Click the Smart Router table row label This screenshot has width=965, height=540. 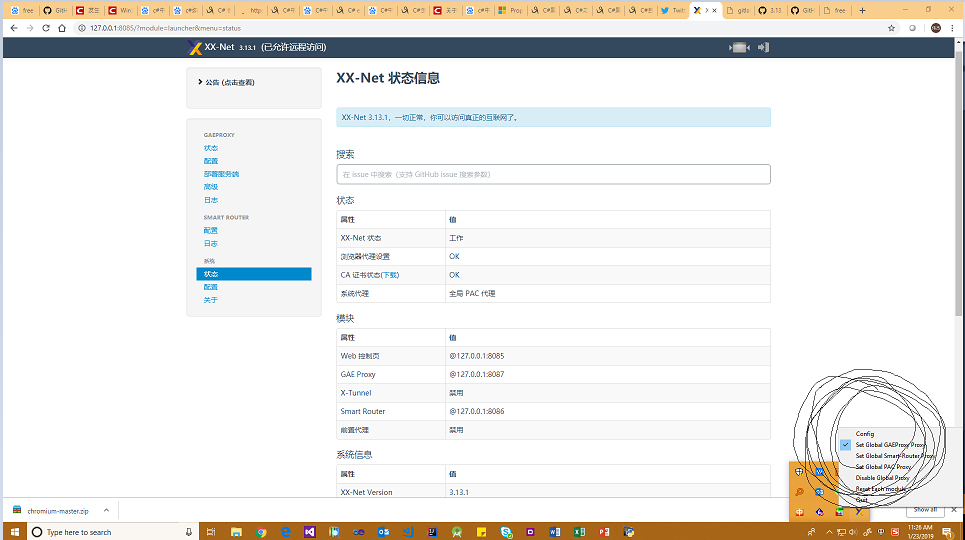(x=362, y=411)
